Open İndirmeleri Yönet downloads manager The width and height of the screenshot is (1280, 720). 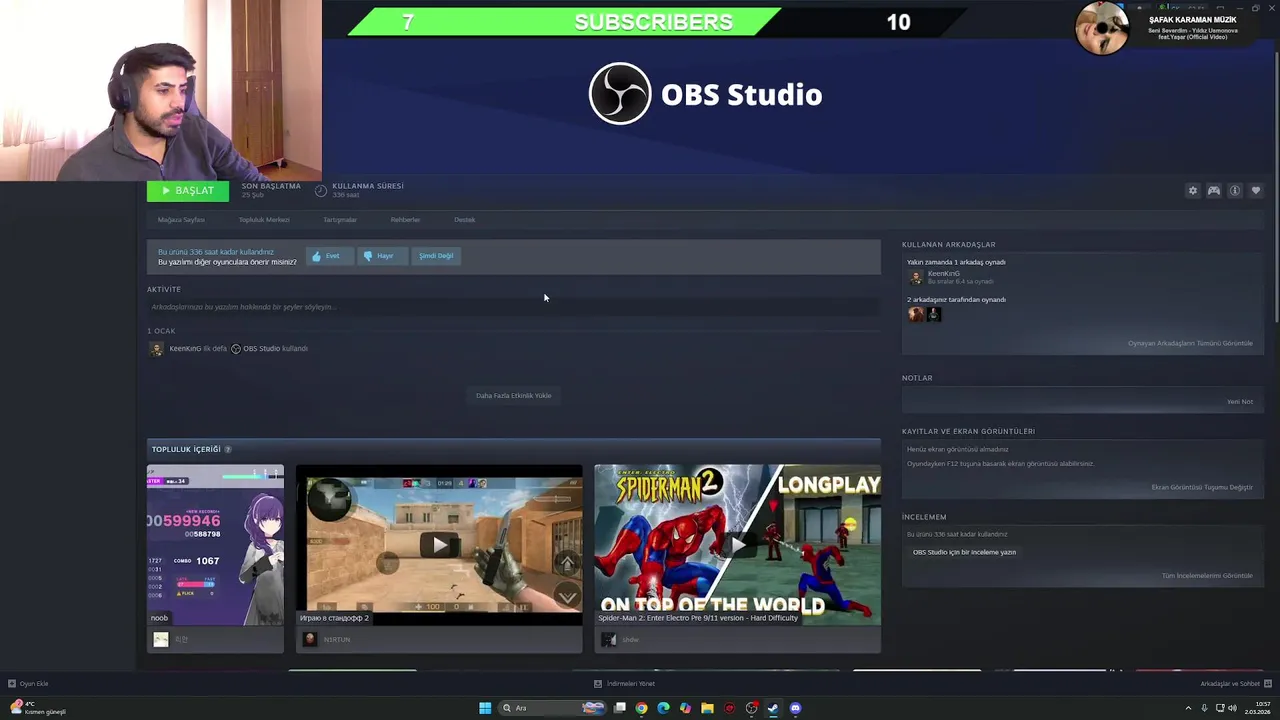point(624,684)
